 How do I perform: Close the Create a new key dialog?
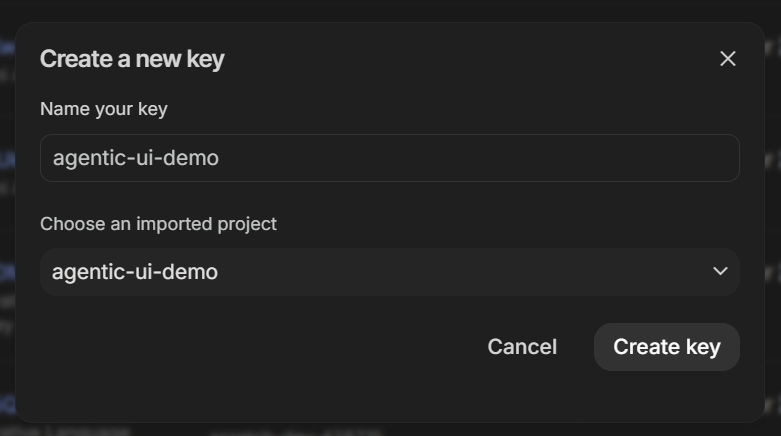727,59
